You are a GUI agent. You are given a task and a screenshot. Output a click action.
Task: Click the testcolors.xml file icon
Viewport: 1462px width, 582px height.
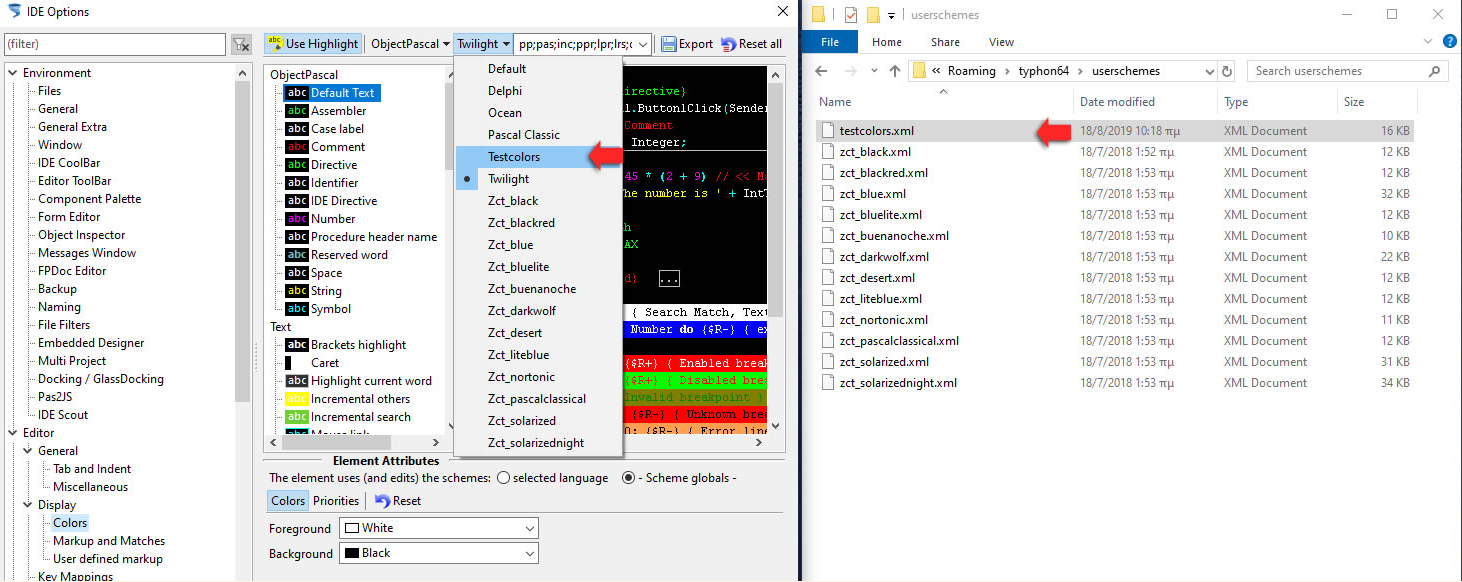click(x=826, y=131)
